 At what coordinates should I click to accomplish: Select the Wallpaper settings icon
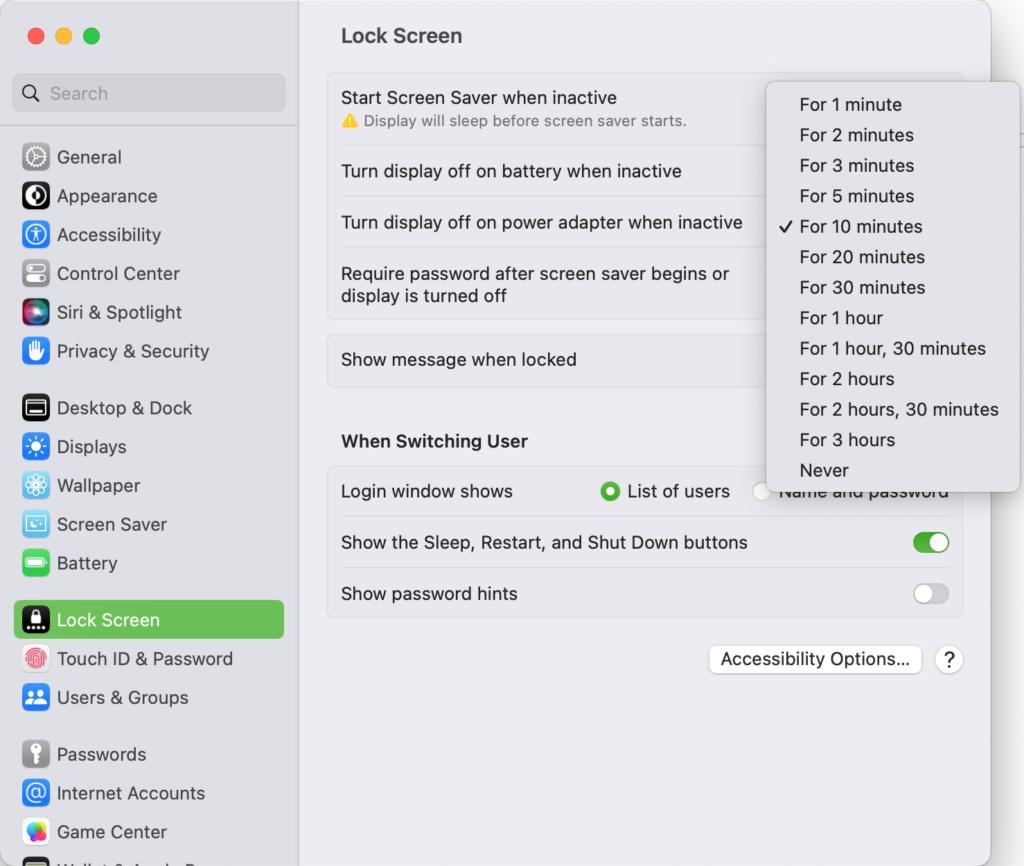point(36,486)
